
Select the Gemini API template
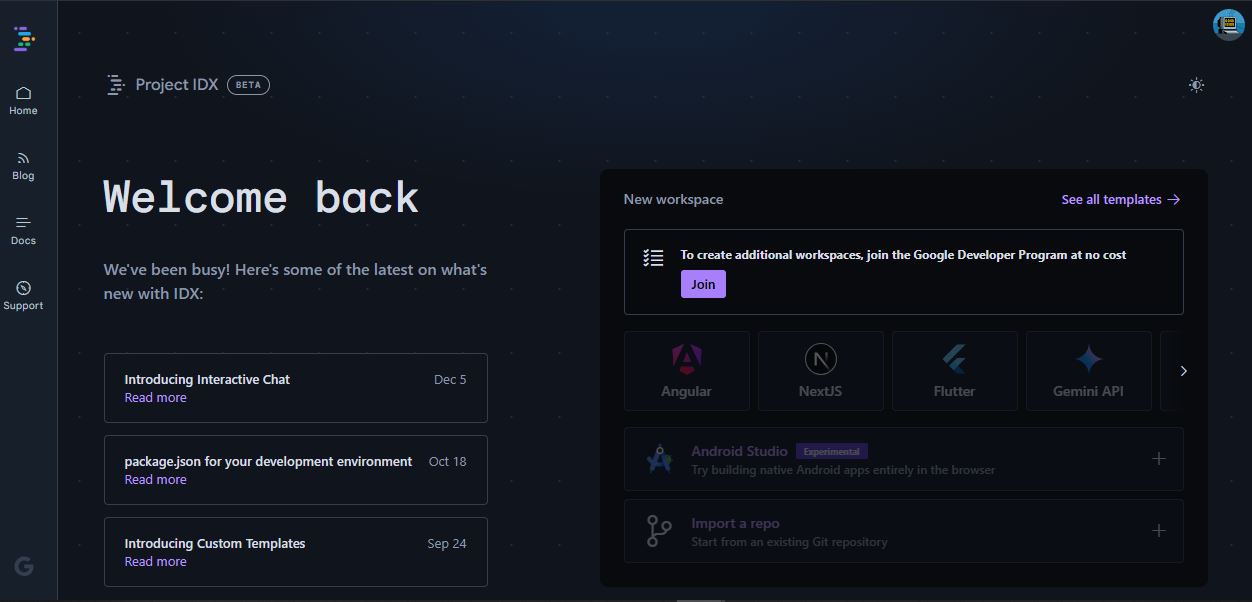tap(1088, 371)
